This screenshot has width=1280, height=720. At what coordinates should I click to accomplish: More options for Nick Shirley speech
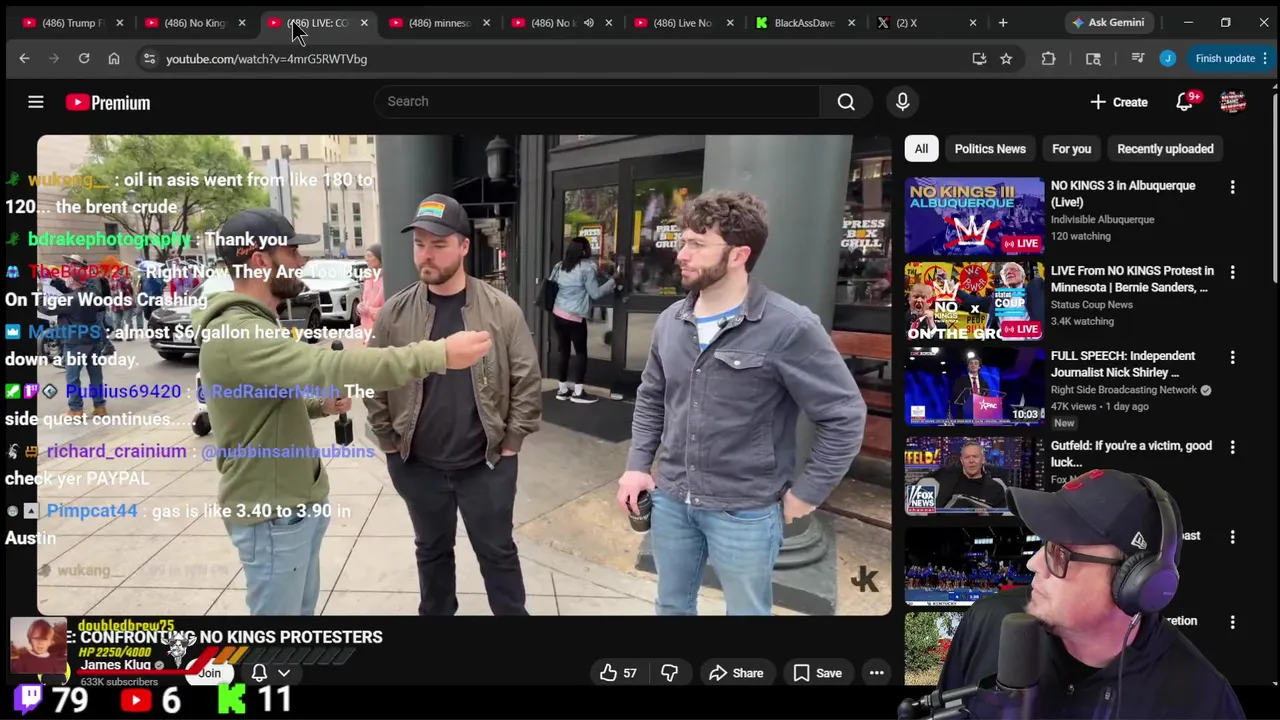coord(1232,357)
